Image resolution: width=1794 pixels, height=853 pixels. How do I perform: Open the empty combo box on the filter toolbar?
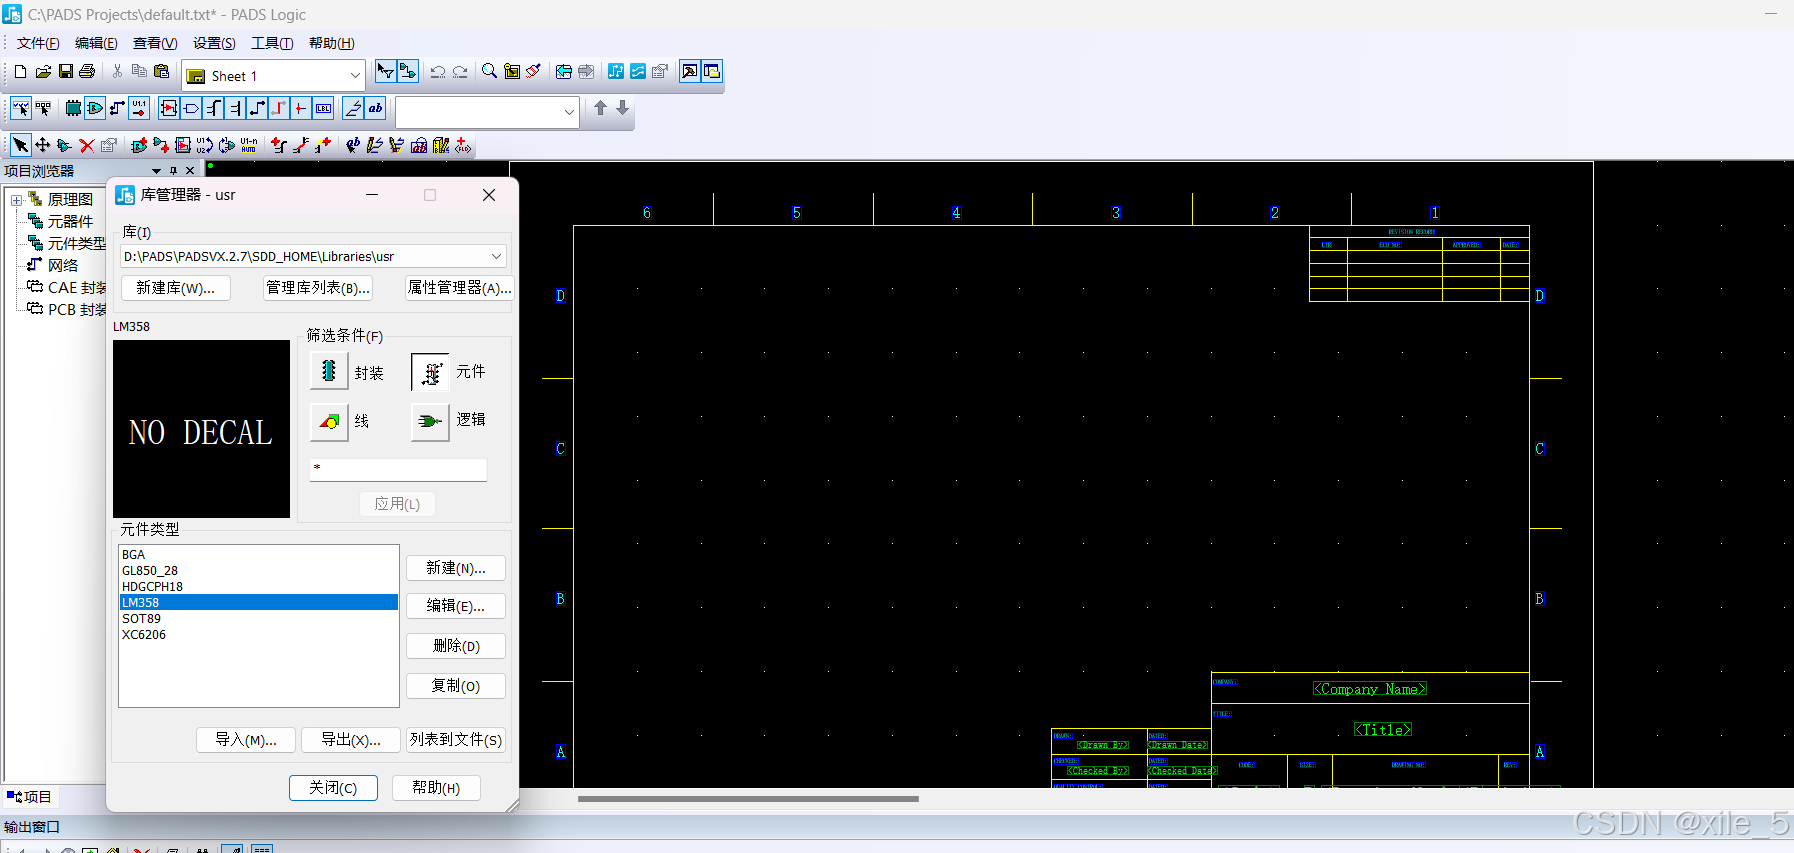[570, 112]
